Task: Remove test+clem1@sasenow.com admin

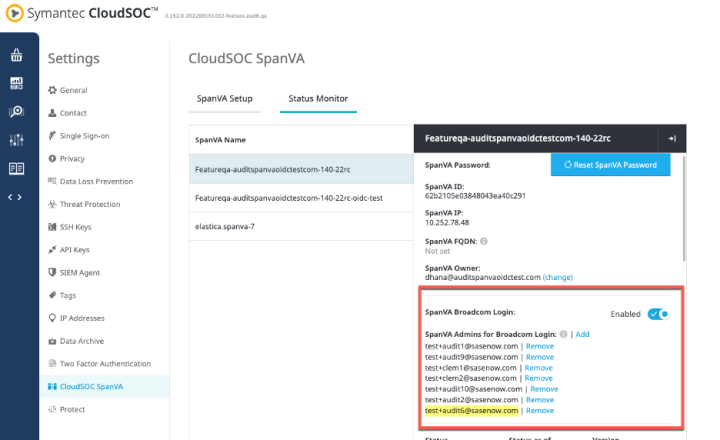Action: point(539,368)
